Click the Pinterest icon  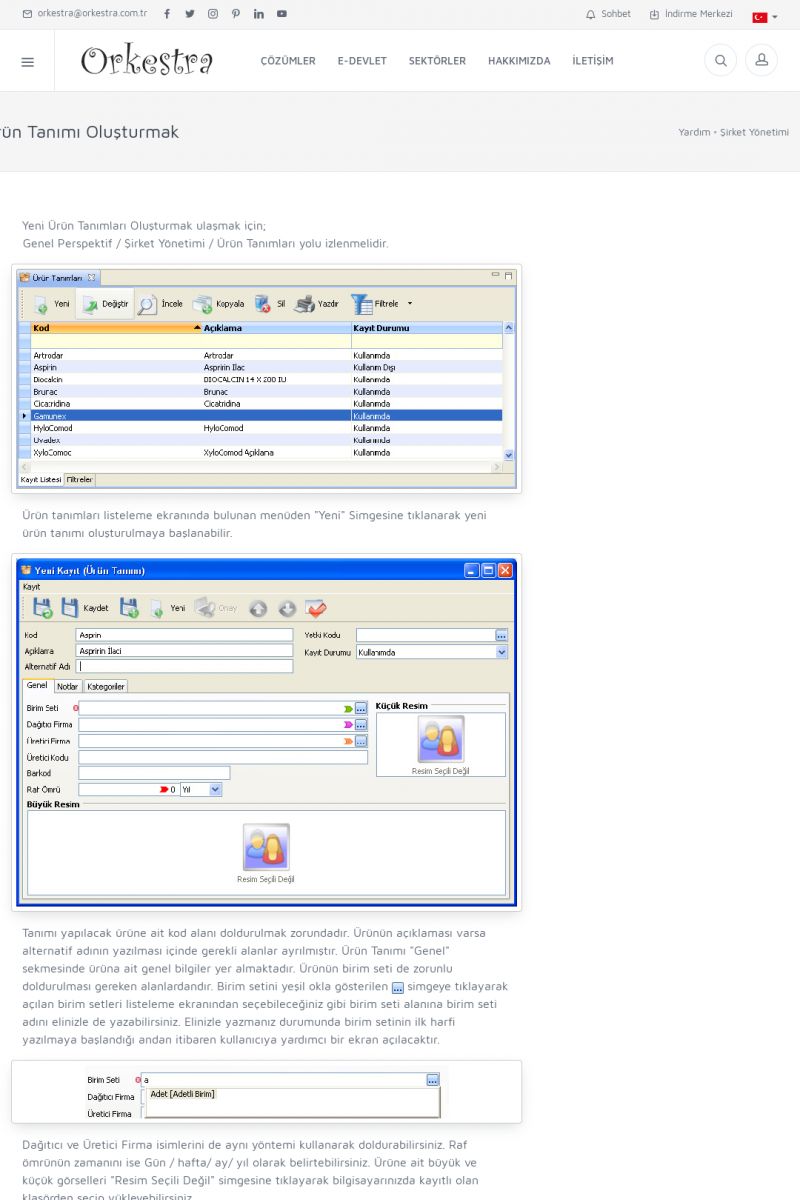click(x=236, y=14)
